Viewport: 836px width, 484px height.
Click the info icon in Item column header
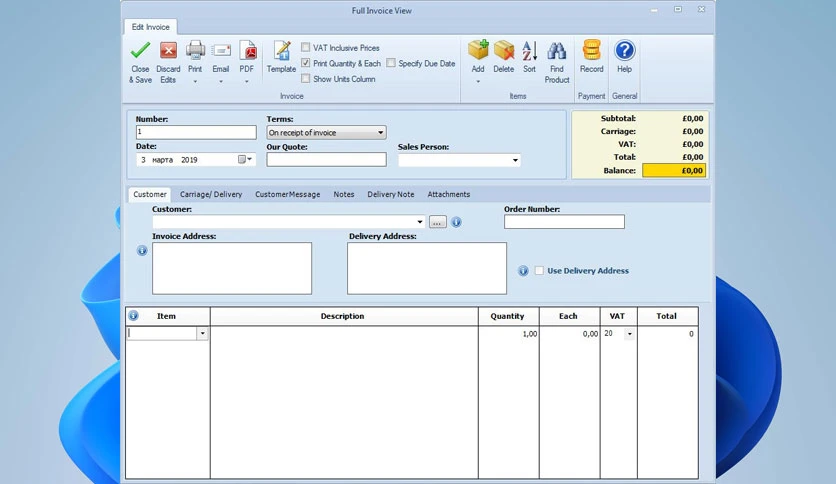133,316
